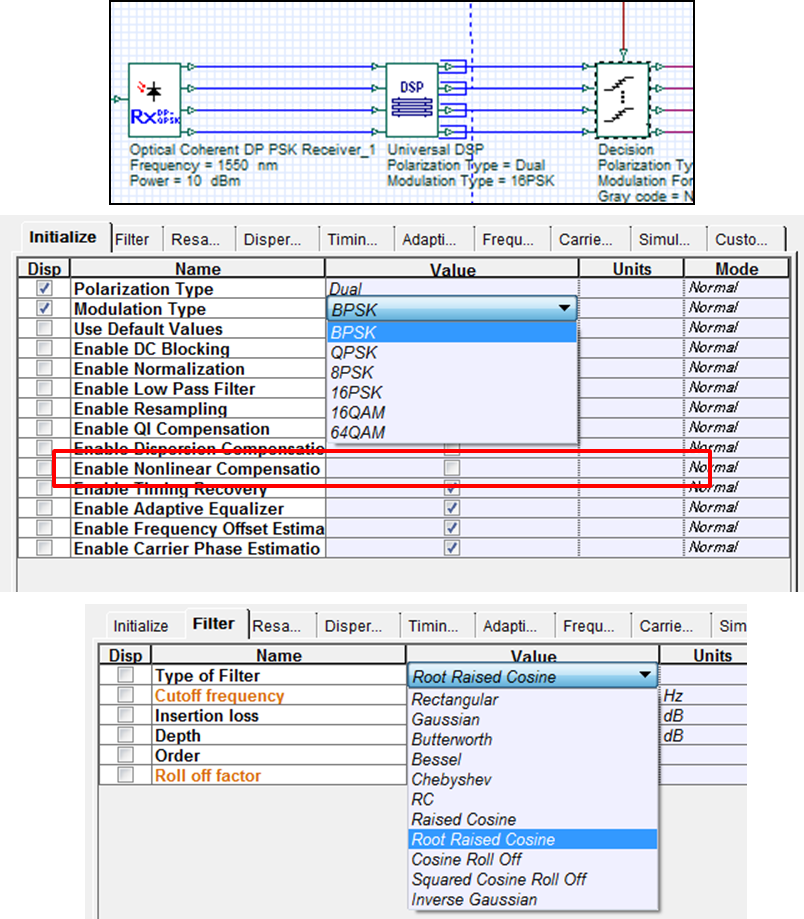Enable the Nonlinear Compensation checkbox
804x919 pixels.
(451, 468)
